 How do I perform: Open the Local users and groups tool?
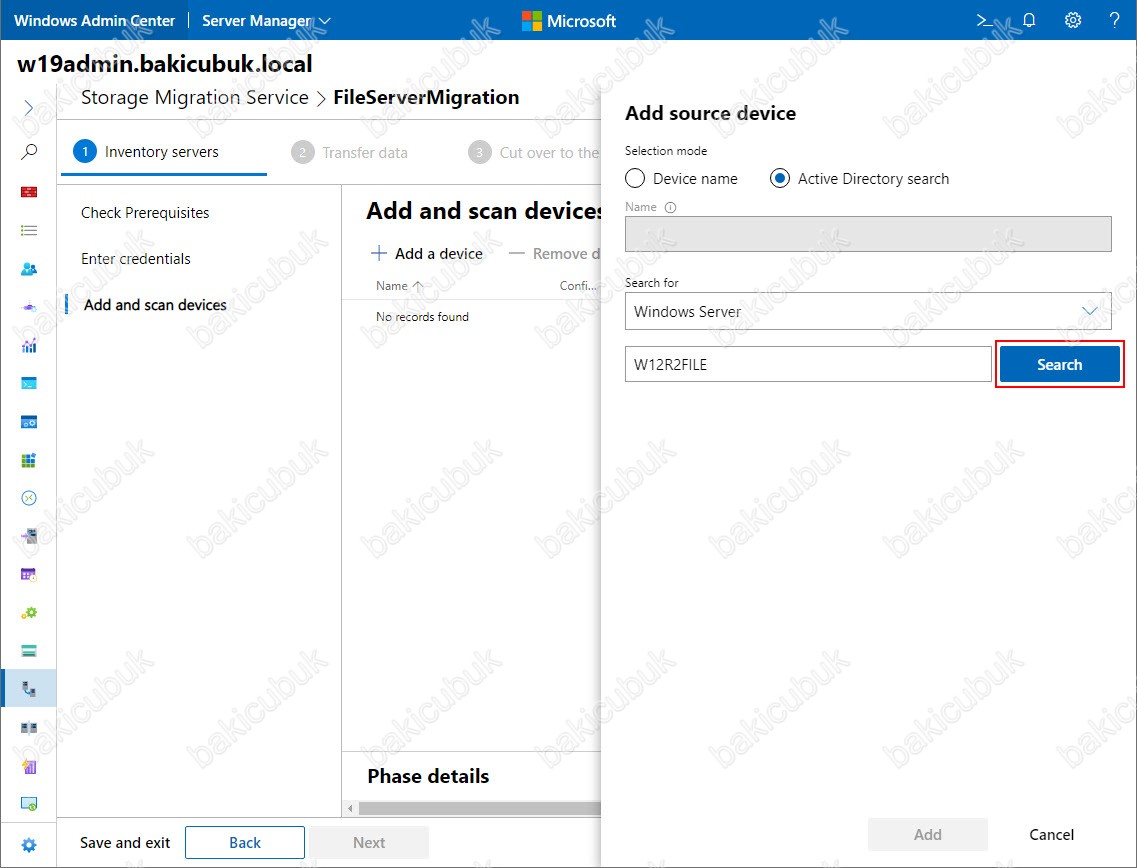29,269
